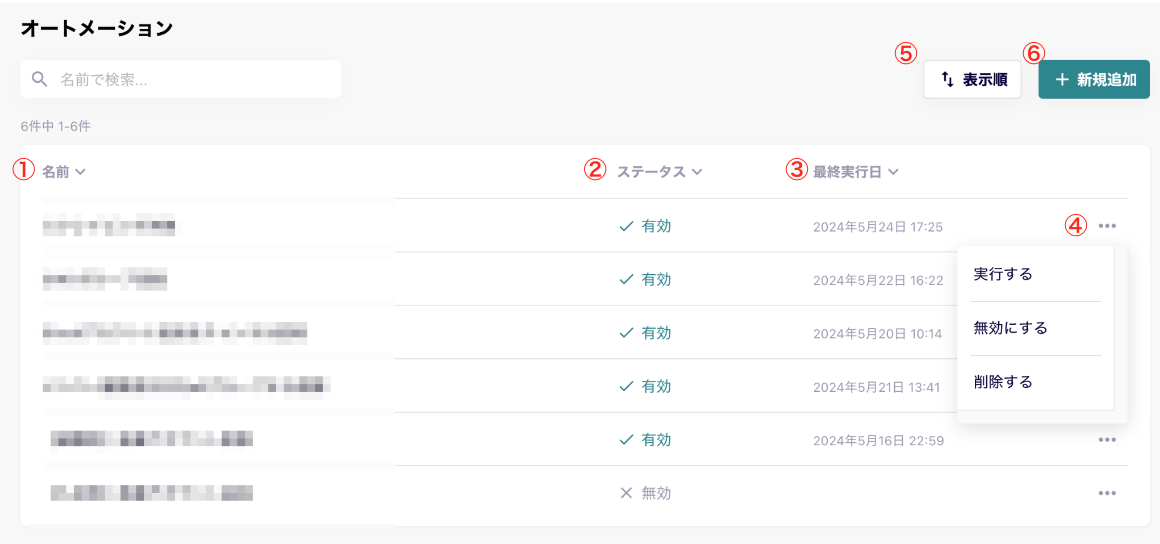1160x544 pixels.
Task: Select 削除する in the context menu
Action: [x=1003, y=382]
